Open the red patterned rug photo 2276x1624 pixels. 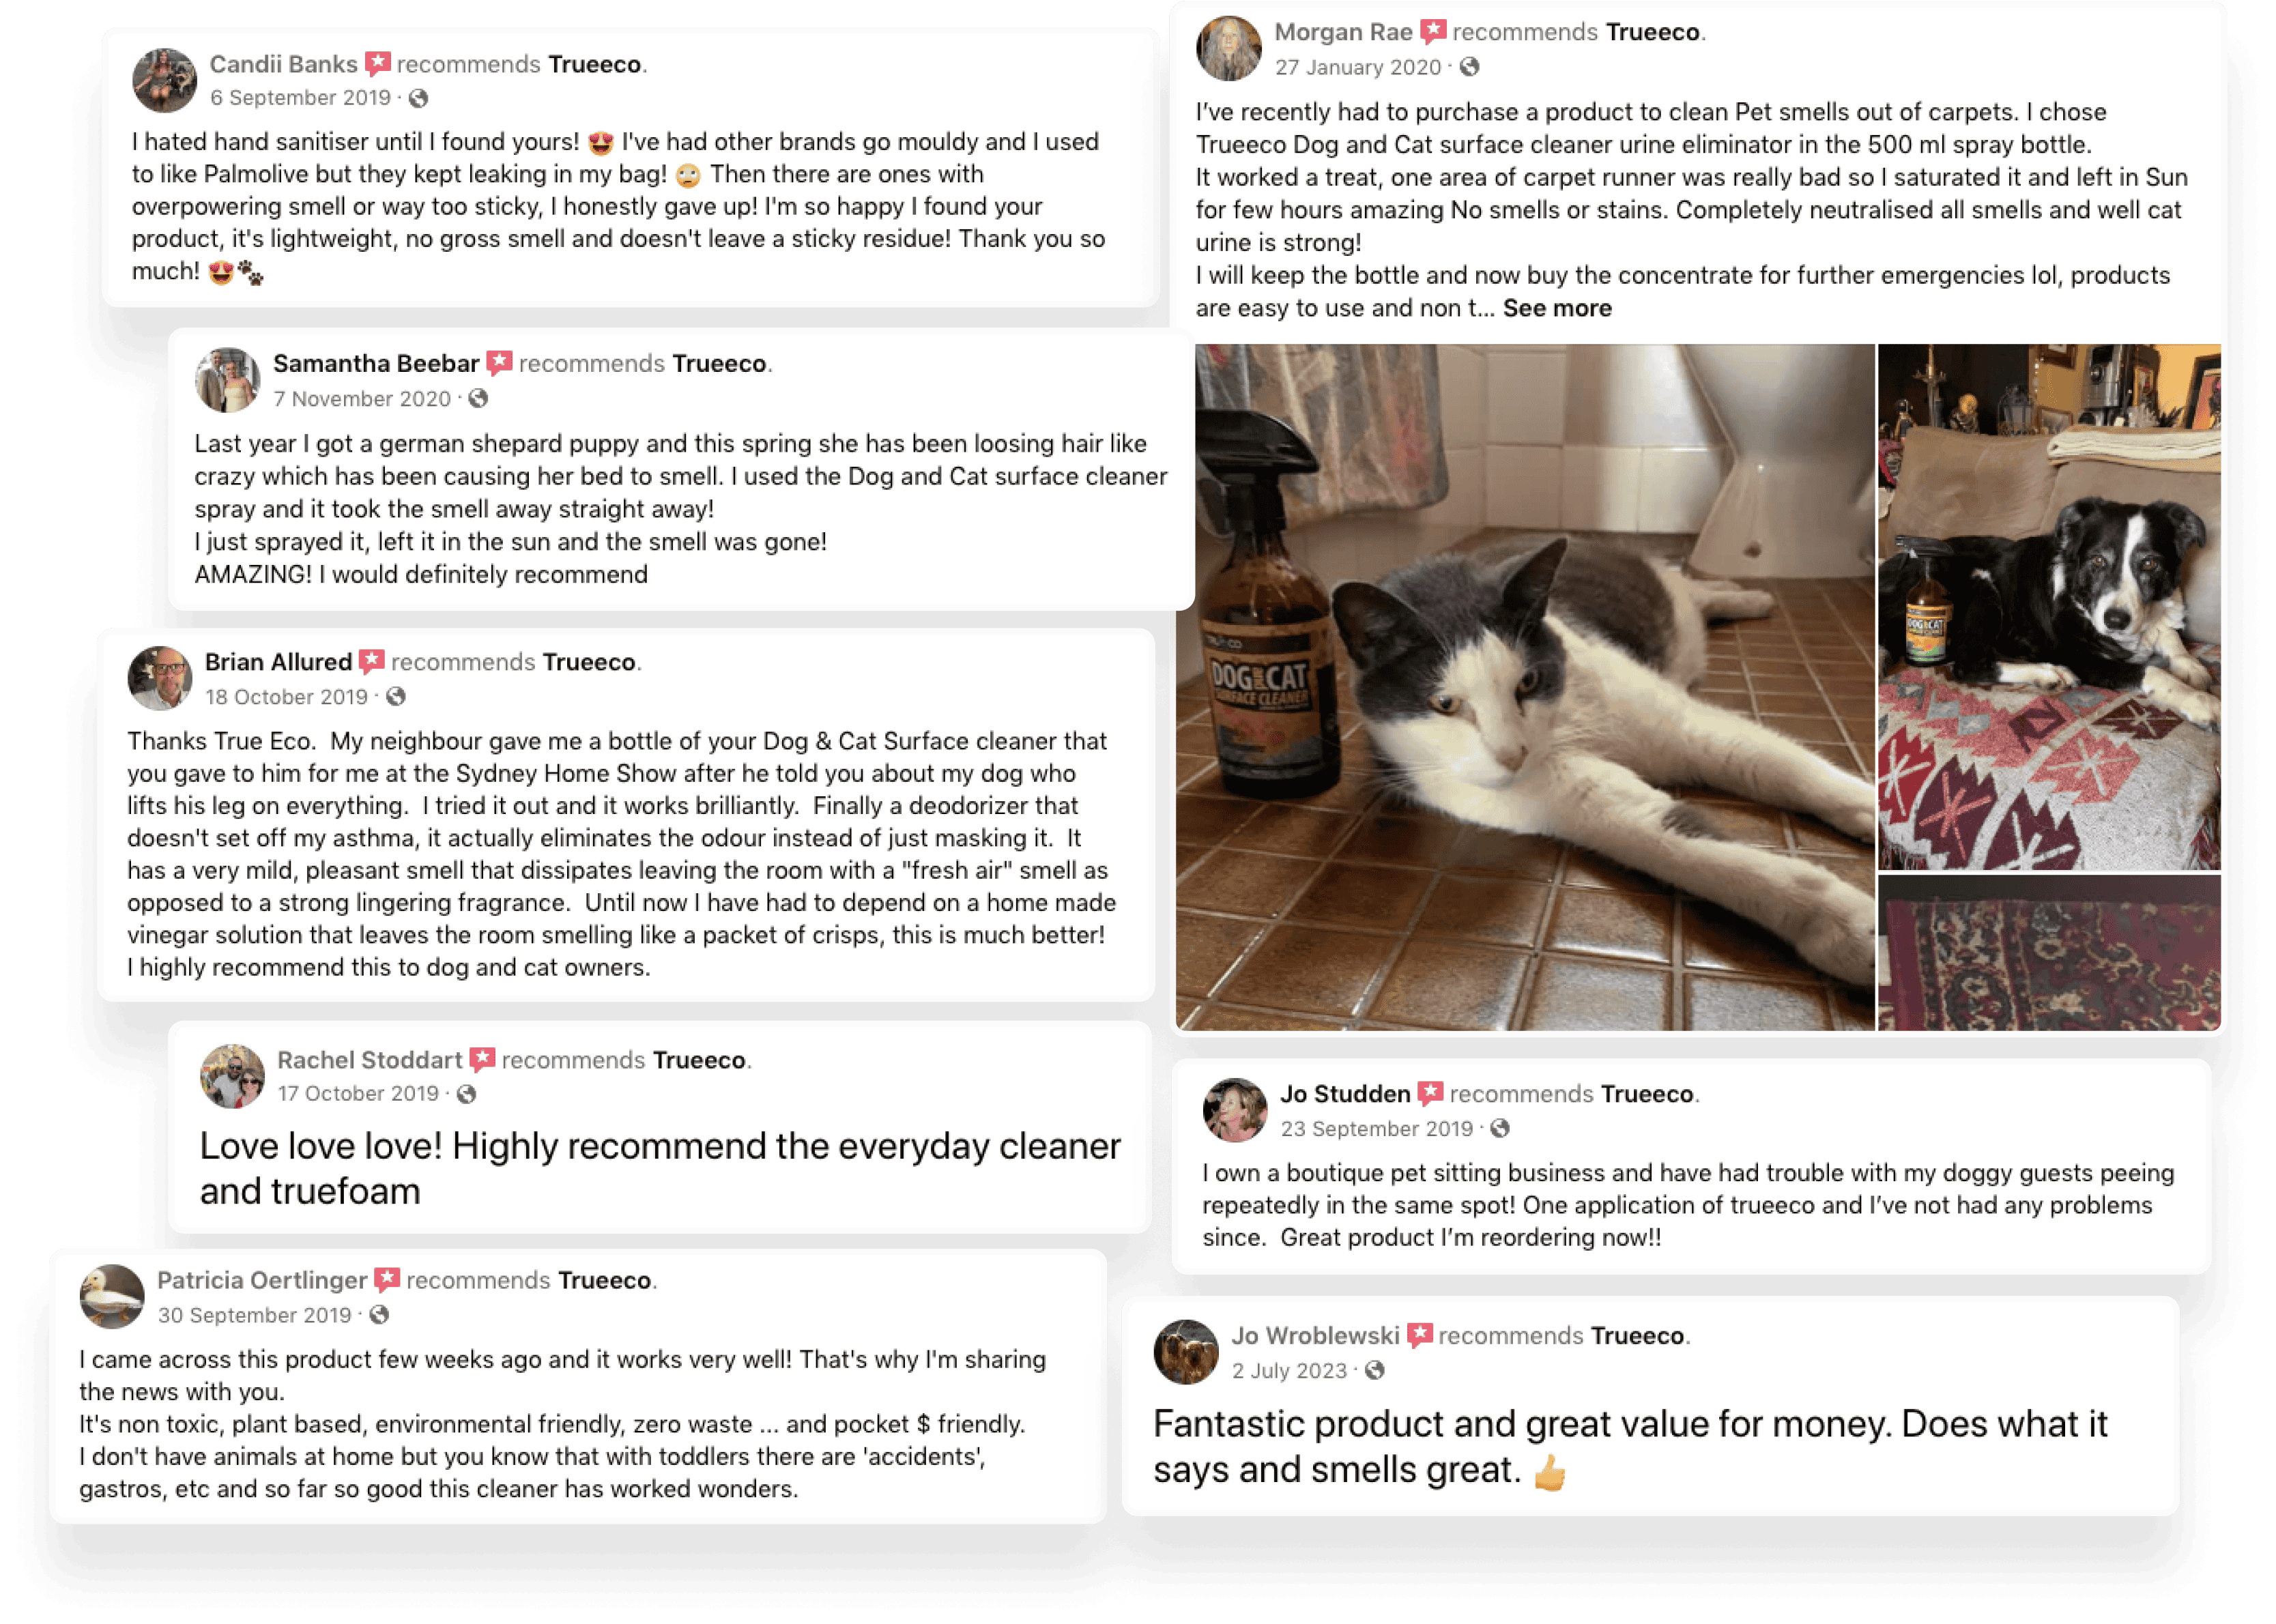[x=2049, y=953]
